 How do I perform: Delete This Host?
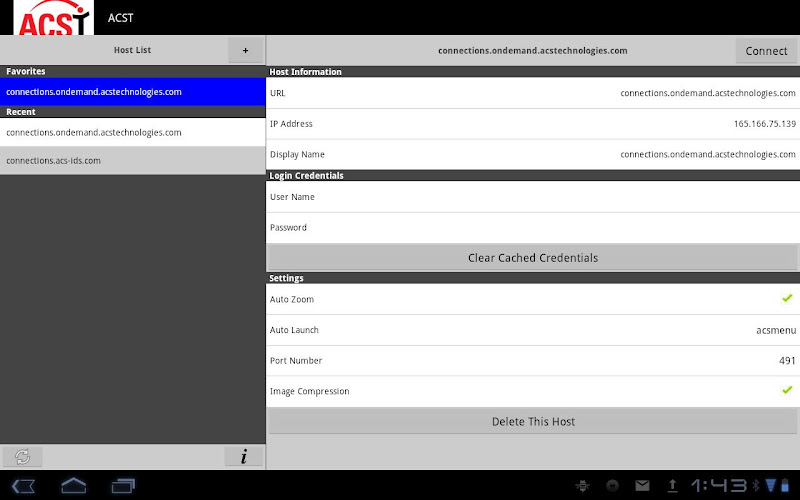pos(533,421)
